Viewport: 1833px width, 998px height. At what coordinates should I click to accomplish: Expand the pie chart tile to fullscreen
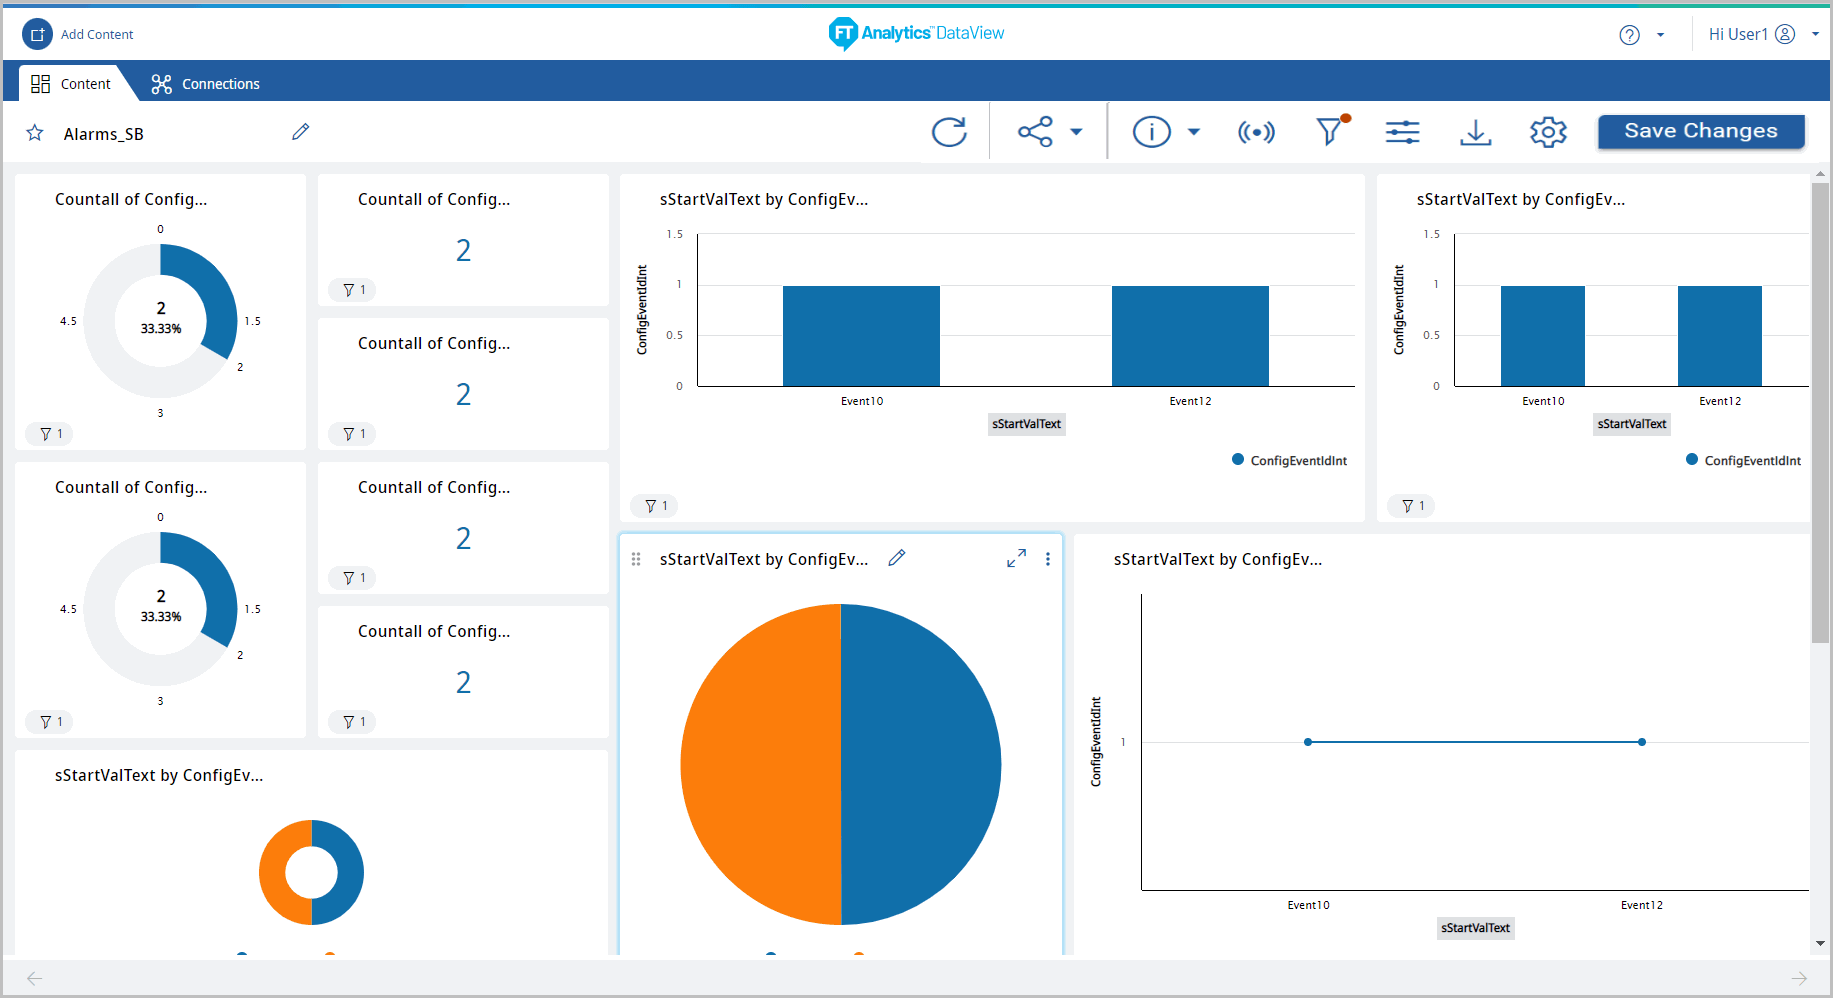(x=1016, y=559)
